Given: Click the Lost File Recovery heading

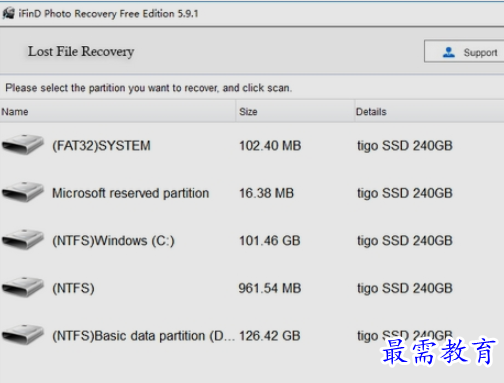Looking at the screenshot, I should click(x=81, y=52).
